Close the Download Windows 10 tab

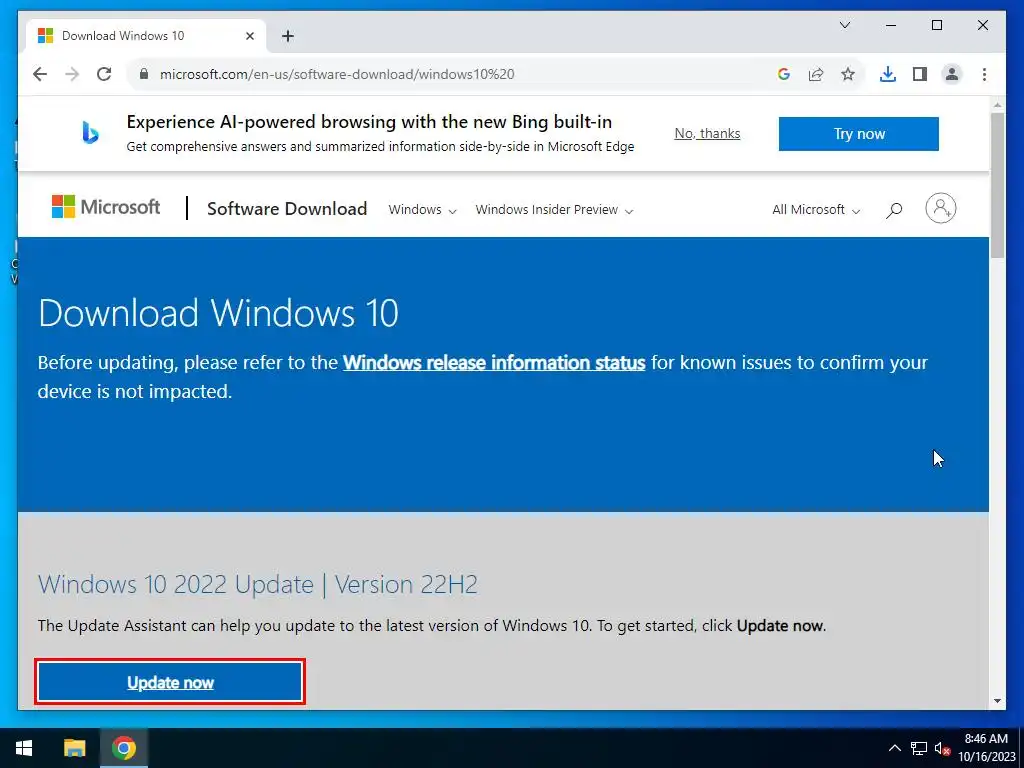(249, 36)
